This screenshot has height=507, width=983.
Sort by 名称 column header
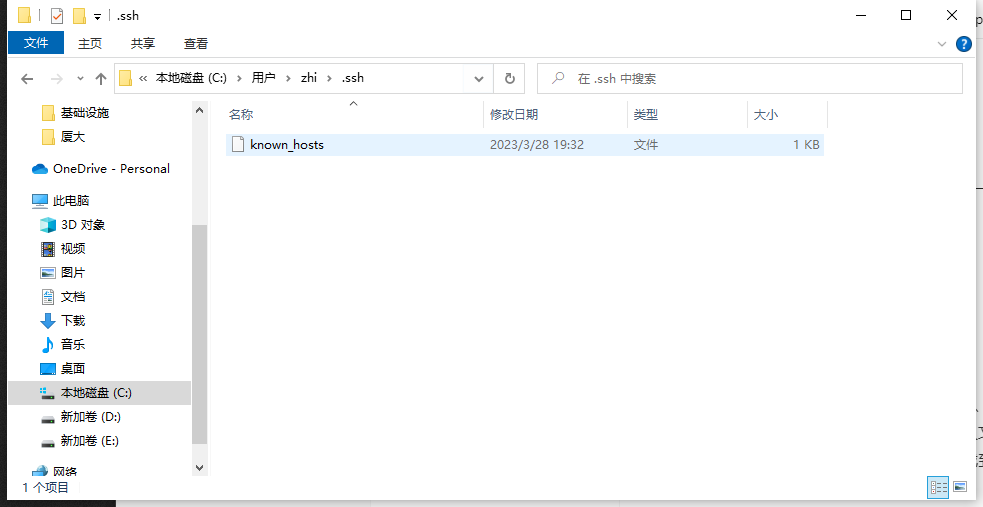point(241,115)
